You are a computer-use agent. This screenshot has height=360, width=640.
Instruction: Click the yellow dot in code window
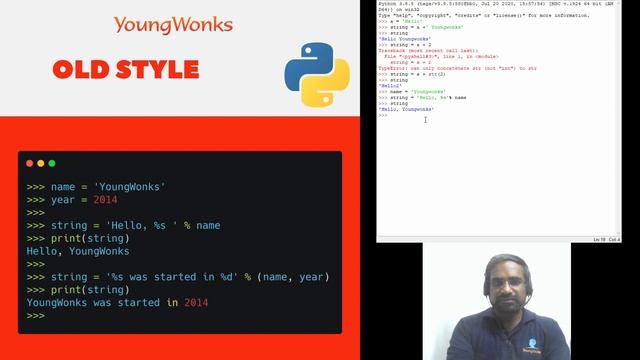(x=41, y=163)
